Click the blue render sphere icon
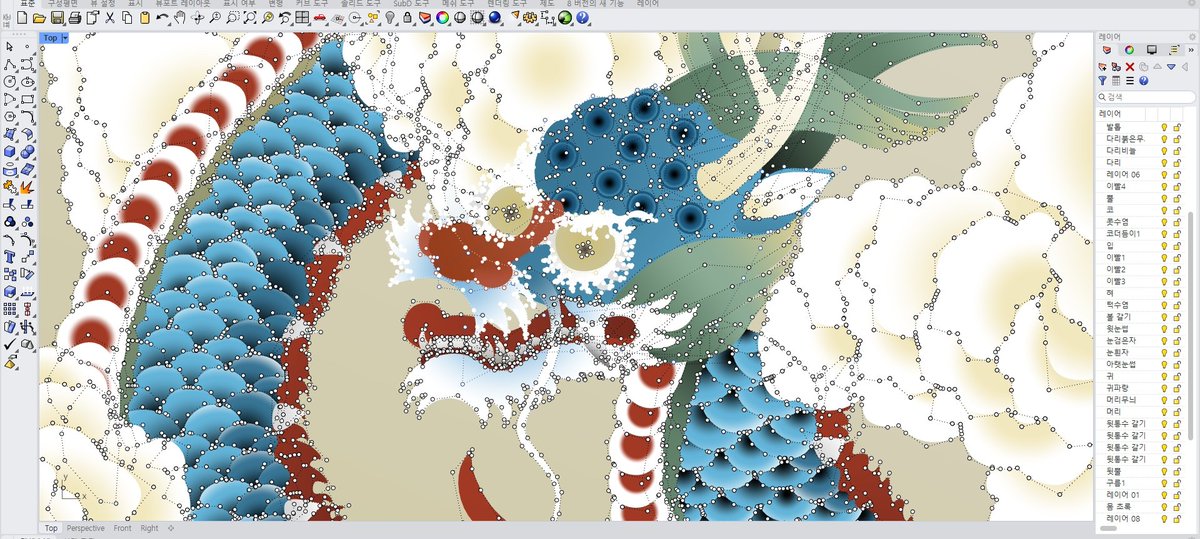Viewport: 1200px width, 539px height. tap(495, 18)
